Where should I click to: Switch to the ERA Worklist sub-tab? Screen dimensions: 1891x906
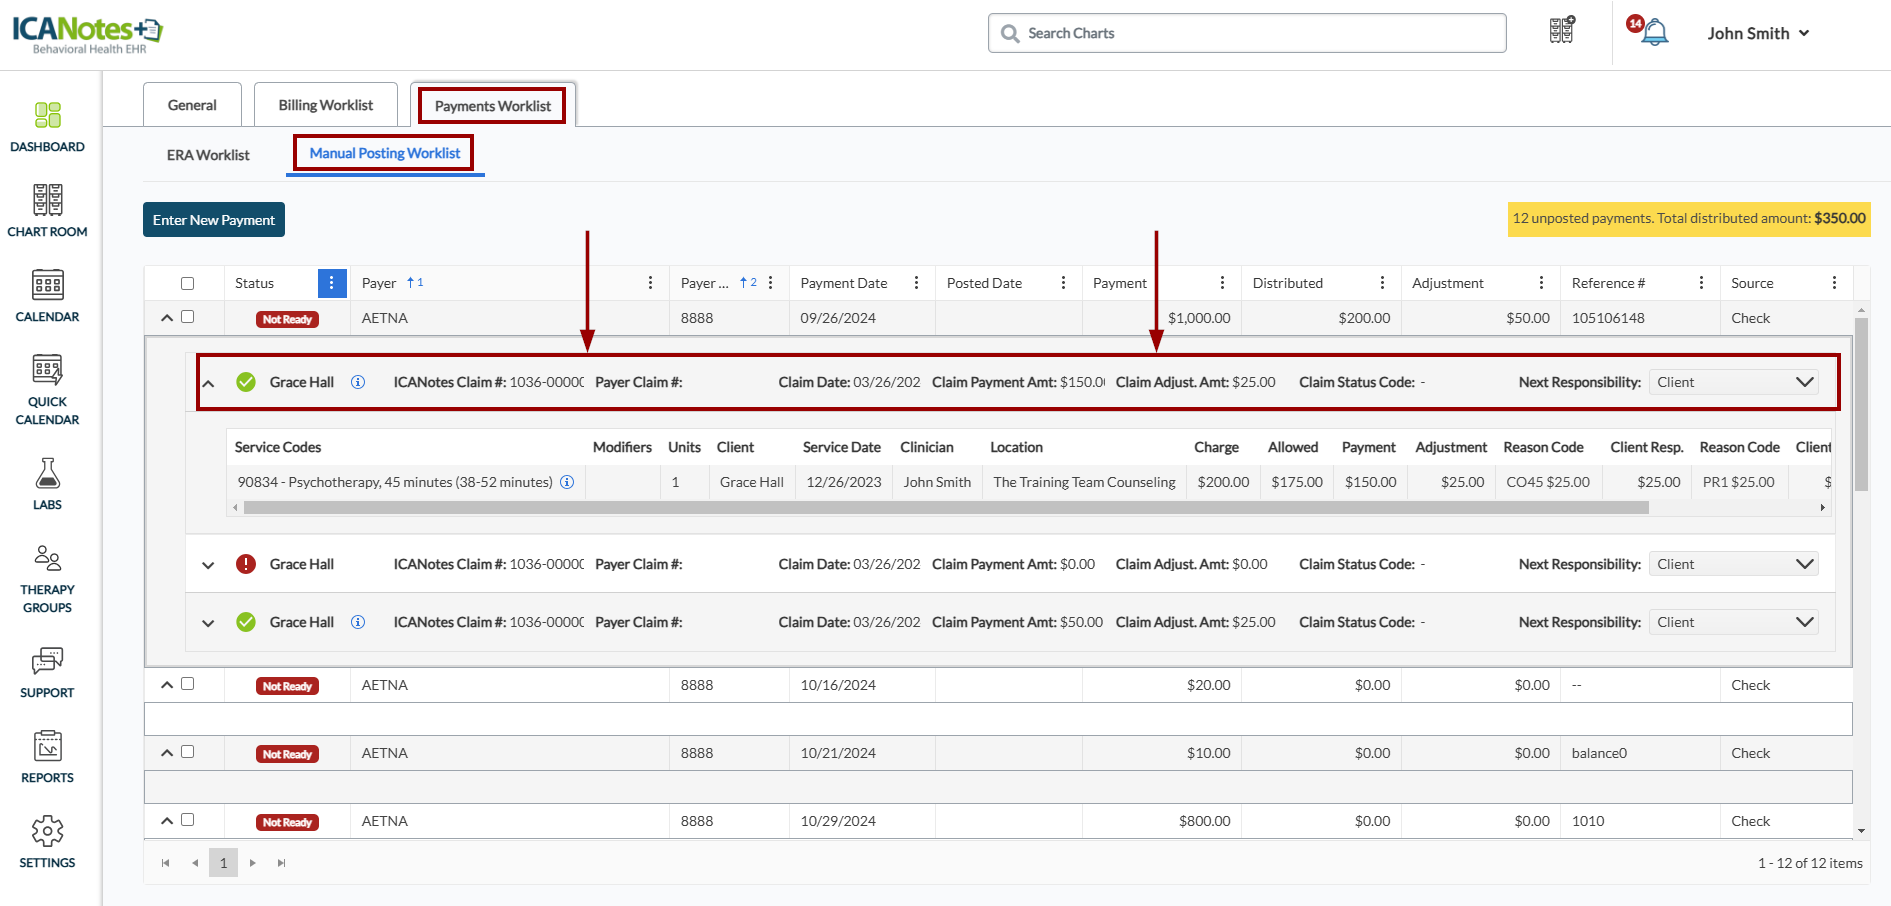208,155
